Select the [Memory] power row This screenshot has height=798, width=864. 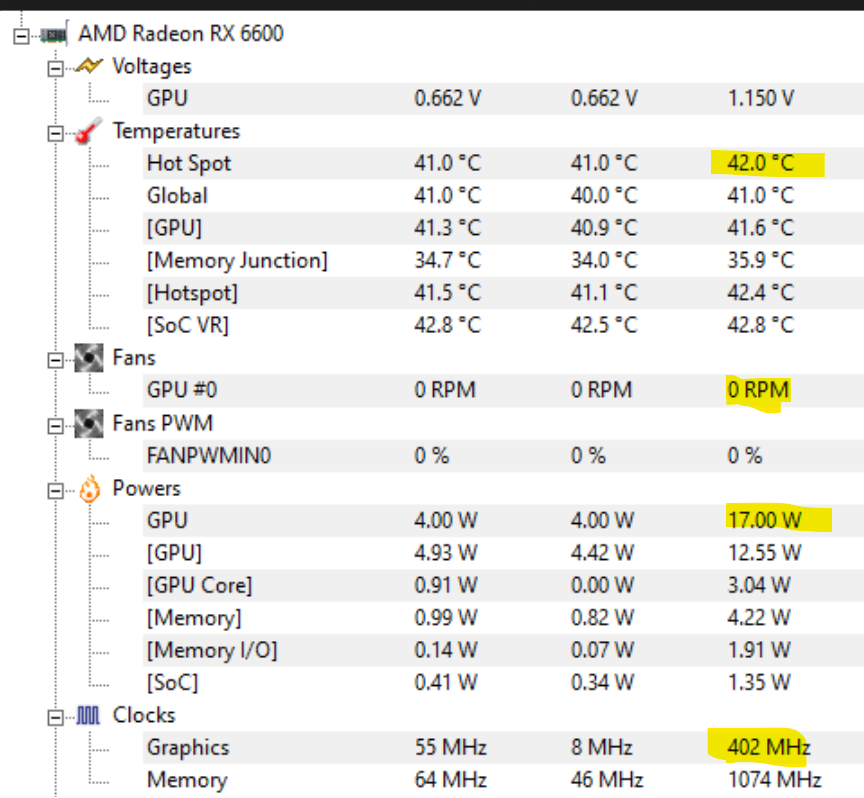coord(503,618)
